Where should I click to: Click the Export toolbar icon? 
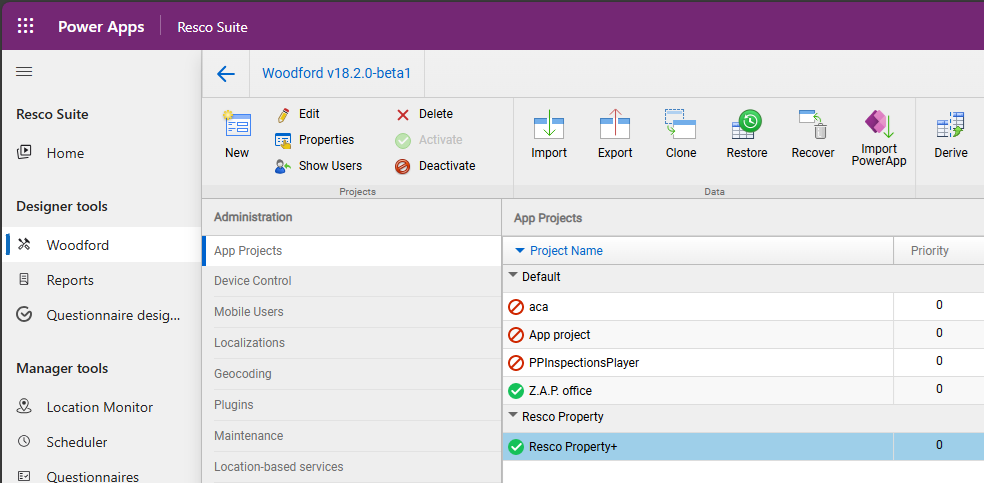[615, 126]
